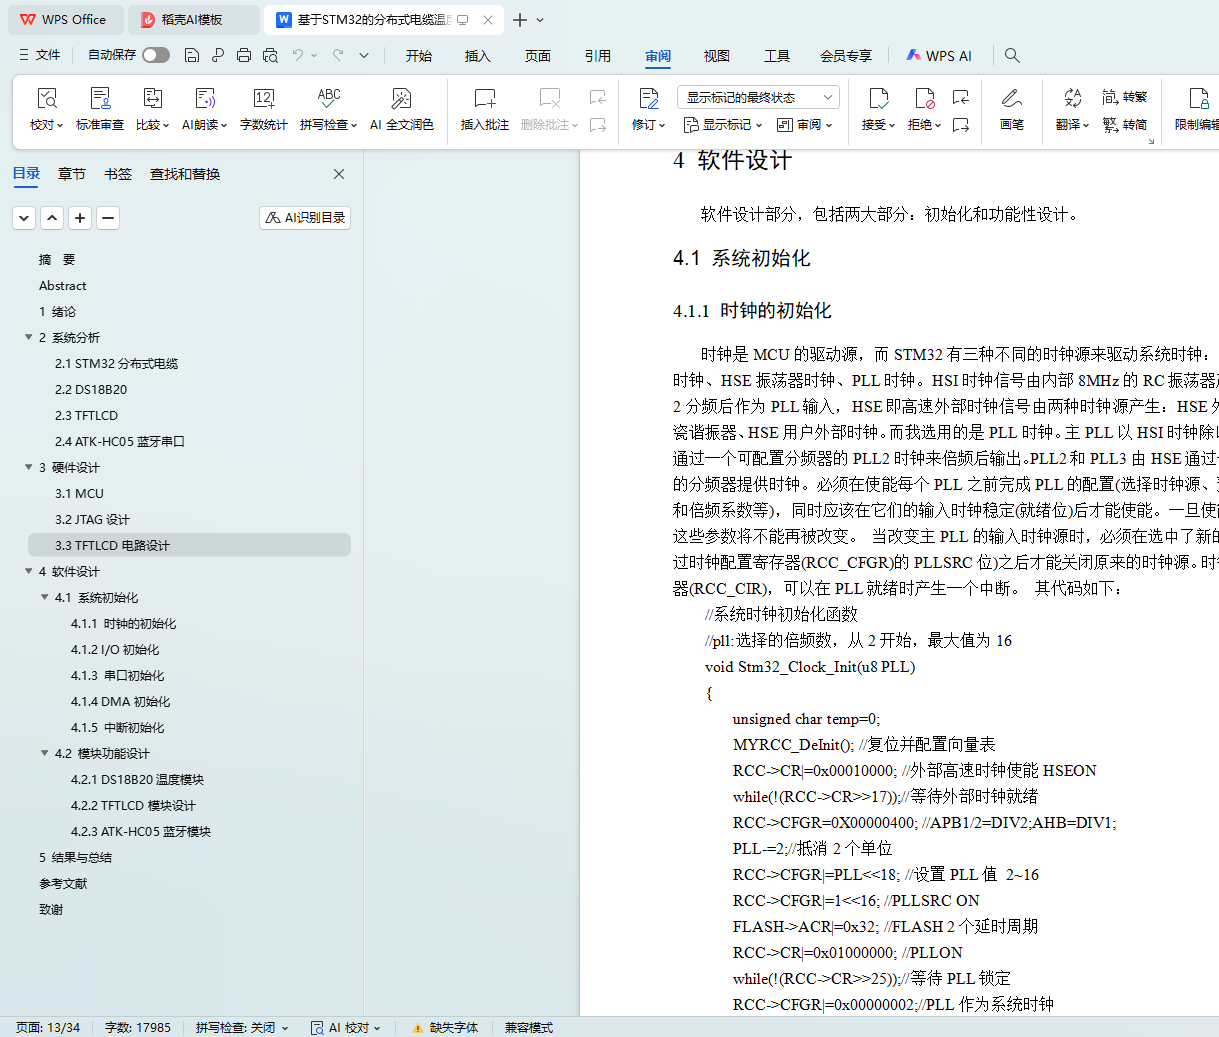Open the 显示标记的最终状态 dropdown
The width and height of the screenshot is (1219, 1037).
pos(757,97)
